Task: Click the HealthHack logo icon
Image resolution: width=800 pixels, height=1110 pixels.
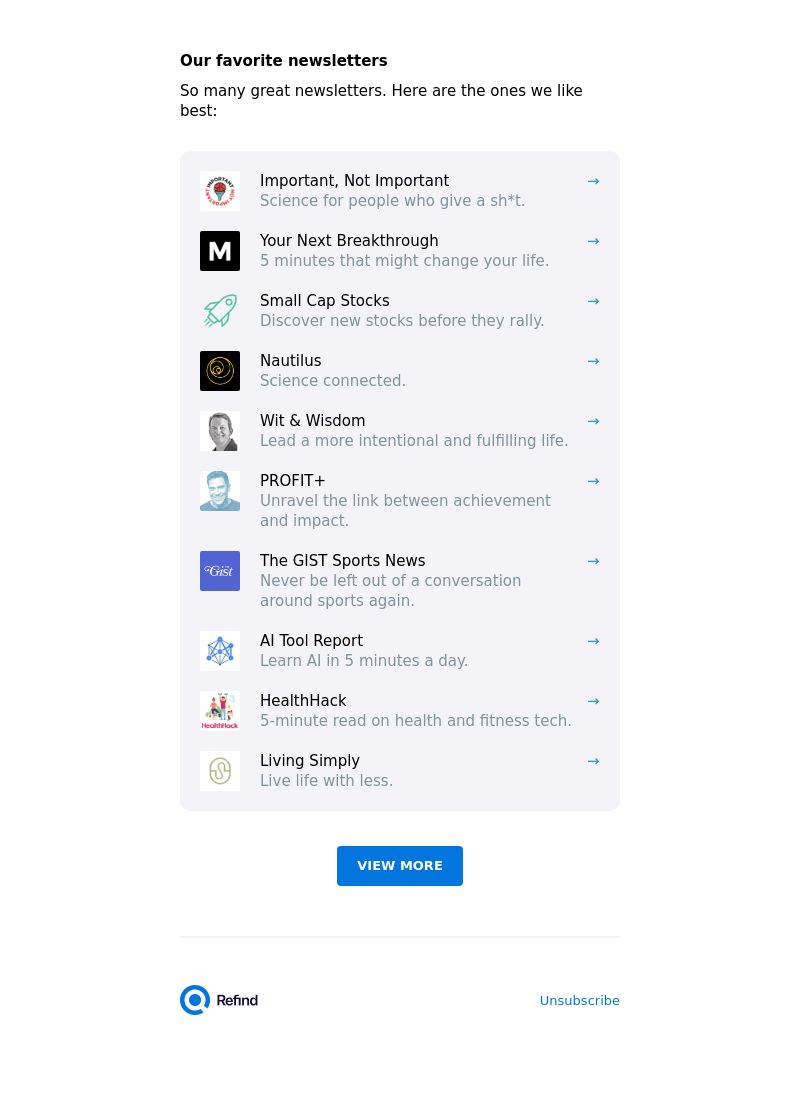Action: tap(220, 711)
